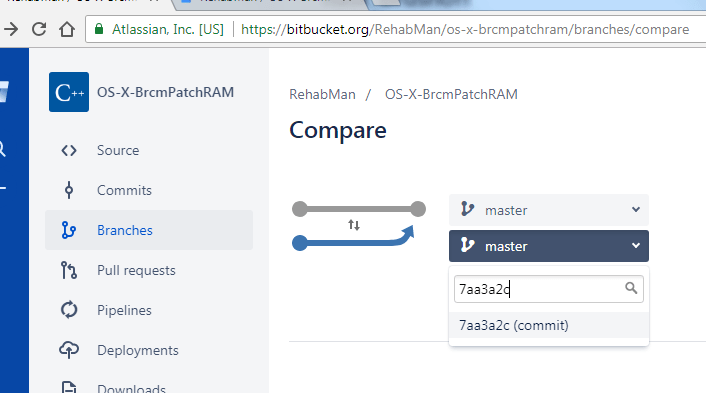Click the Branches fork icon
Image resolution: width=706 pixels, height=393 pixels.
(x=69, y=230)
